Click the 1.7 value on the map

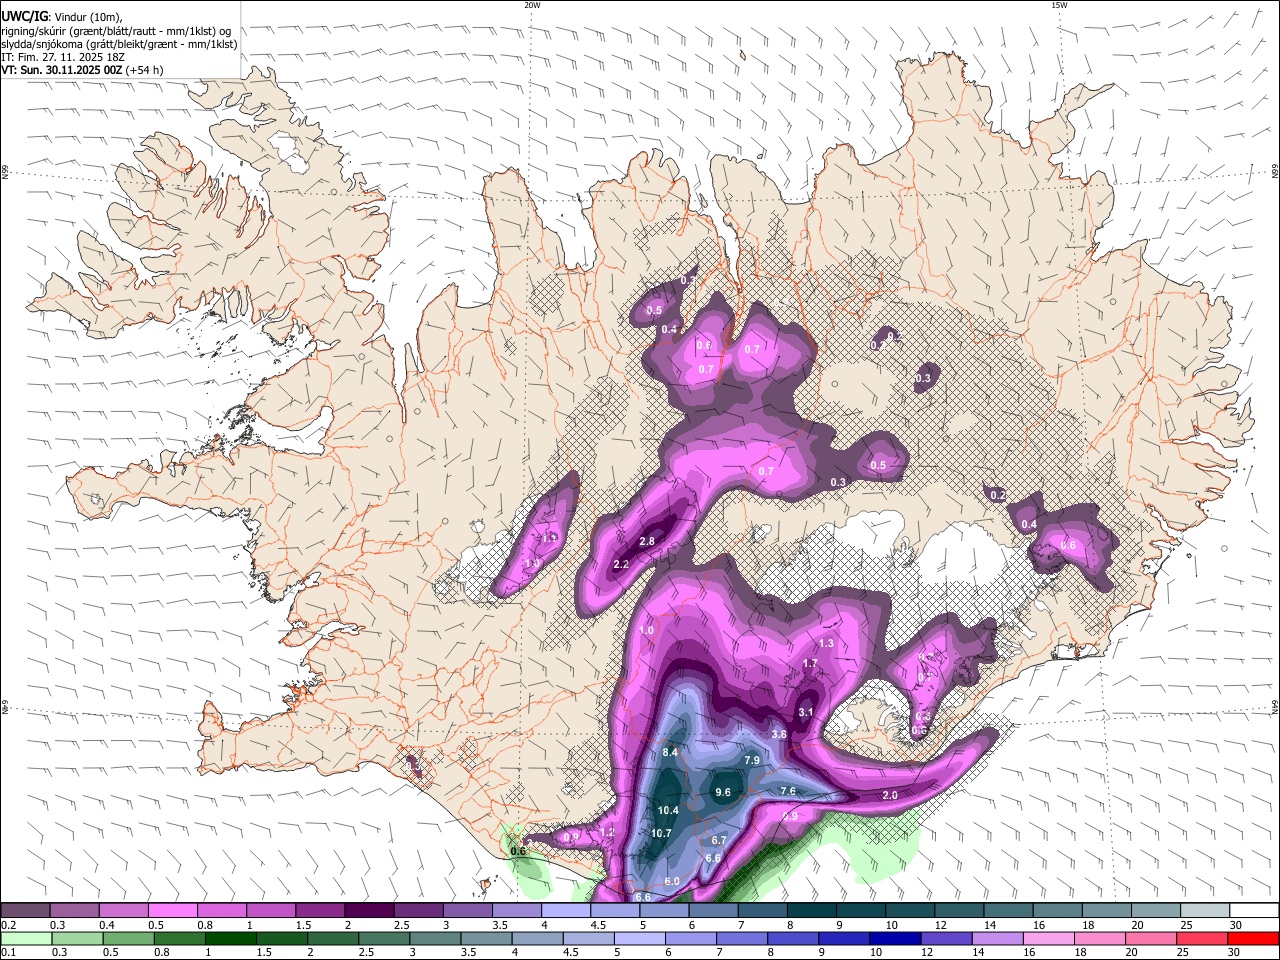811,663
